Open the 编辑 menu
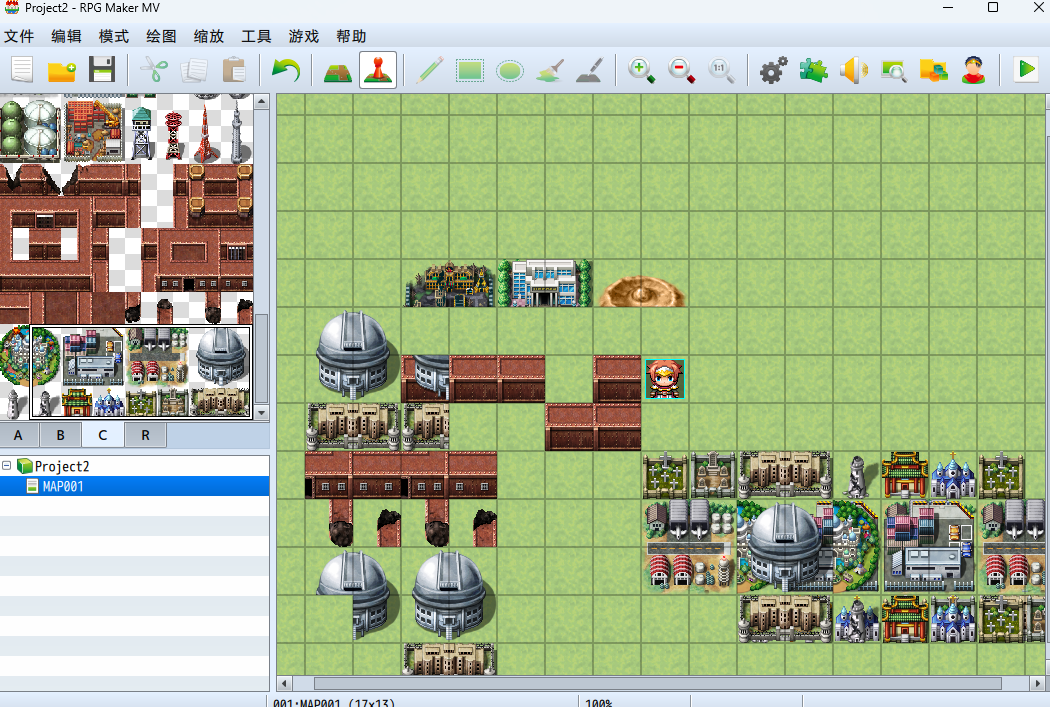The height and width of the screenshot is (707, 1050). (66, 36)
